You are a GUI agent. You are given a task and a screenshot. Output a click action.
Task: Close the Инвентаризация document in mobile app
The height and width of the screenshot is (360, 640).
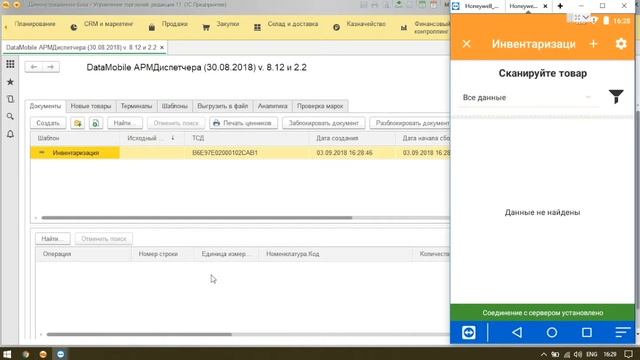point(467,44)
